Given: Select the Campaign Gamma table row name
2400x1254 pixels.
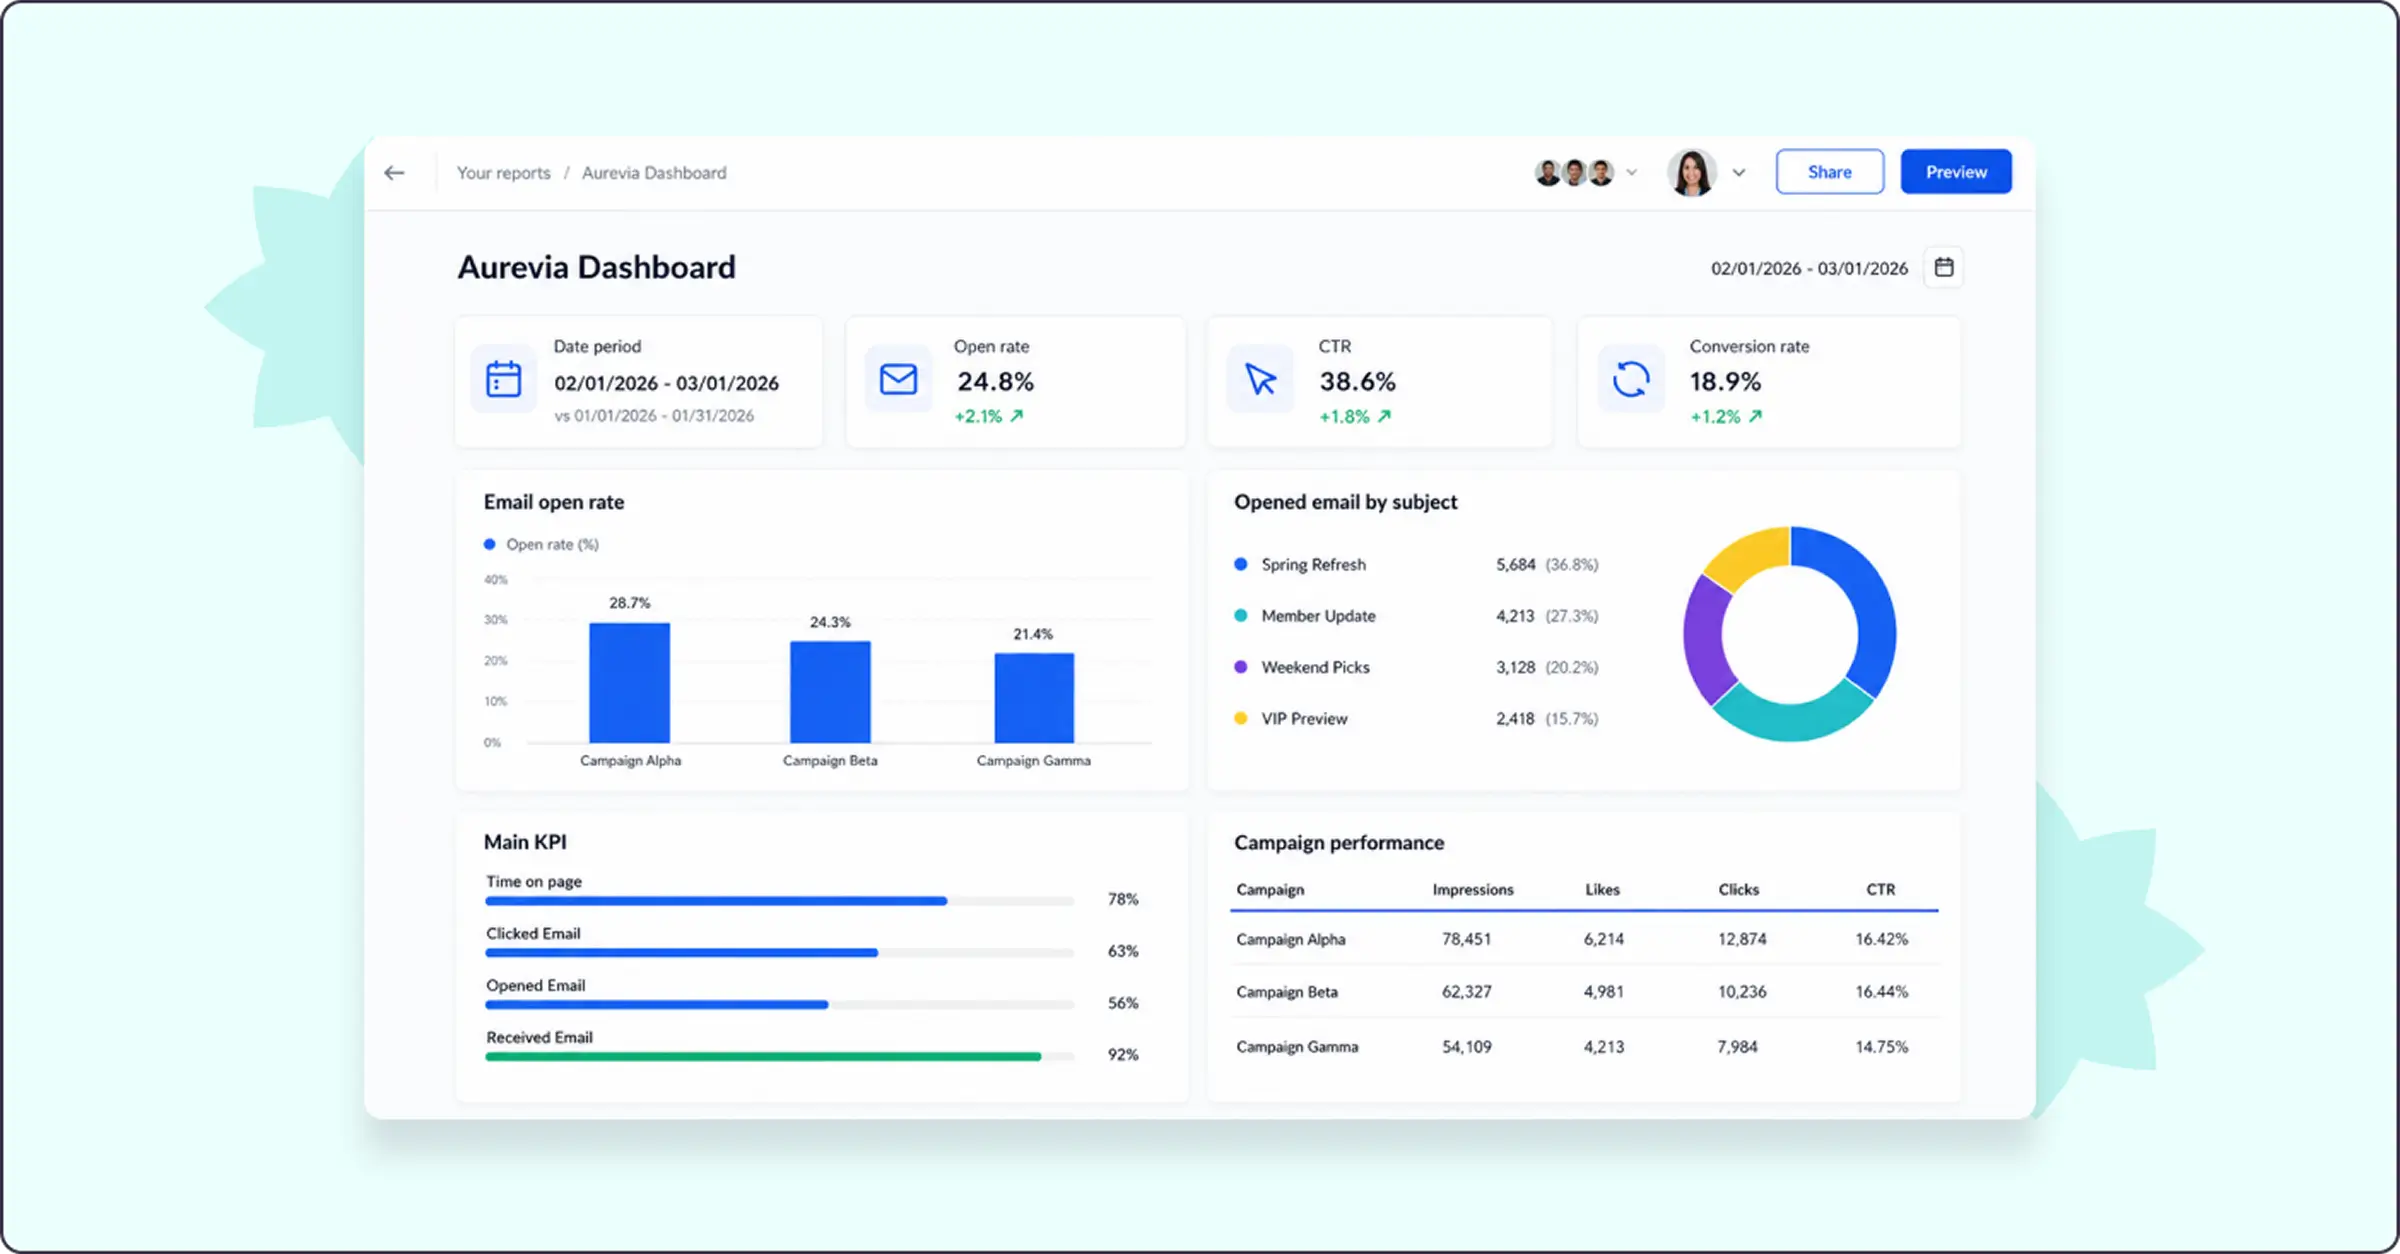Looking at the screenshot, I should click(x=1297, y=1047).
